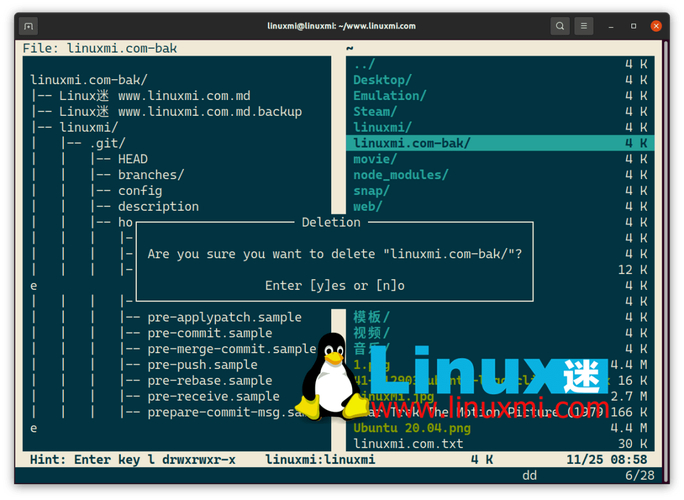The height and width of the screenshot is (500, 684).
Task: Click linuxmi.com-bak/ root in tree preview
Action: point(89,80)
